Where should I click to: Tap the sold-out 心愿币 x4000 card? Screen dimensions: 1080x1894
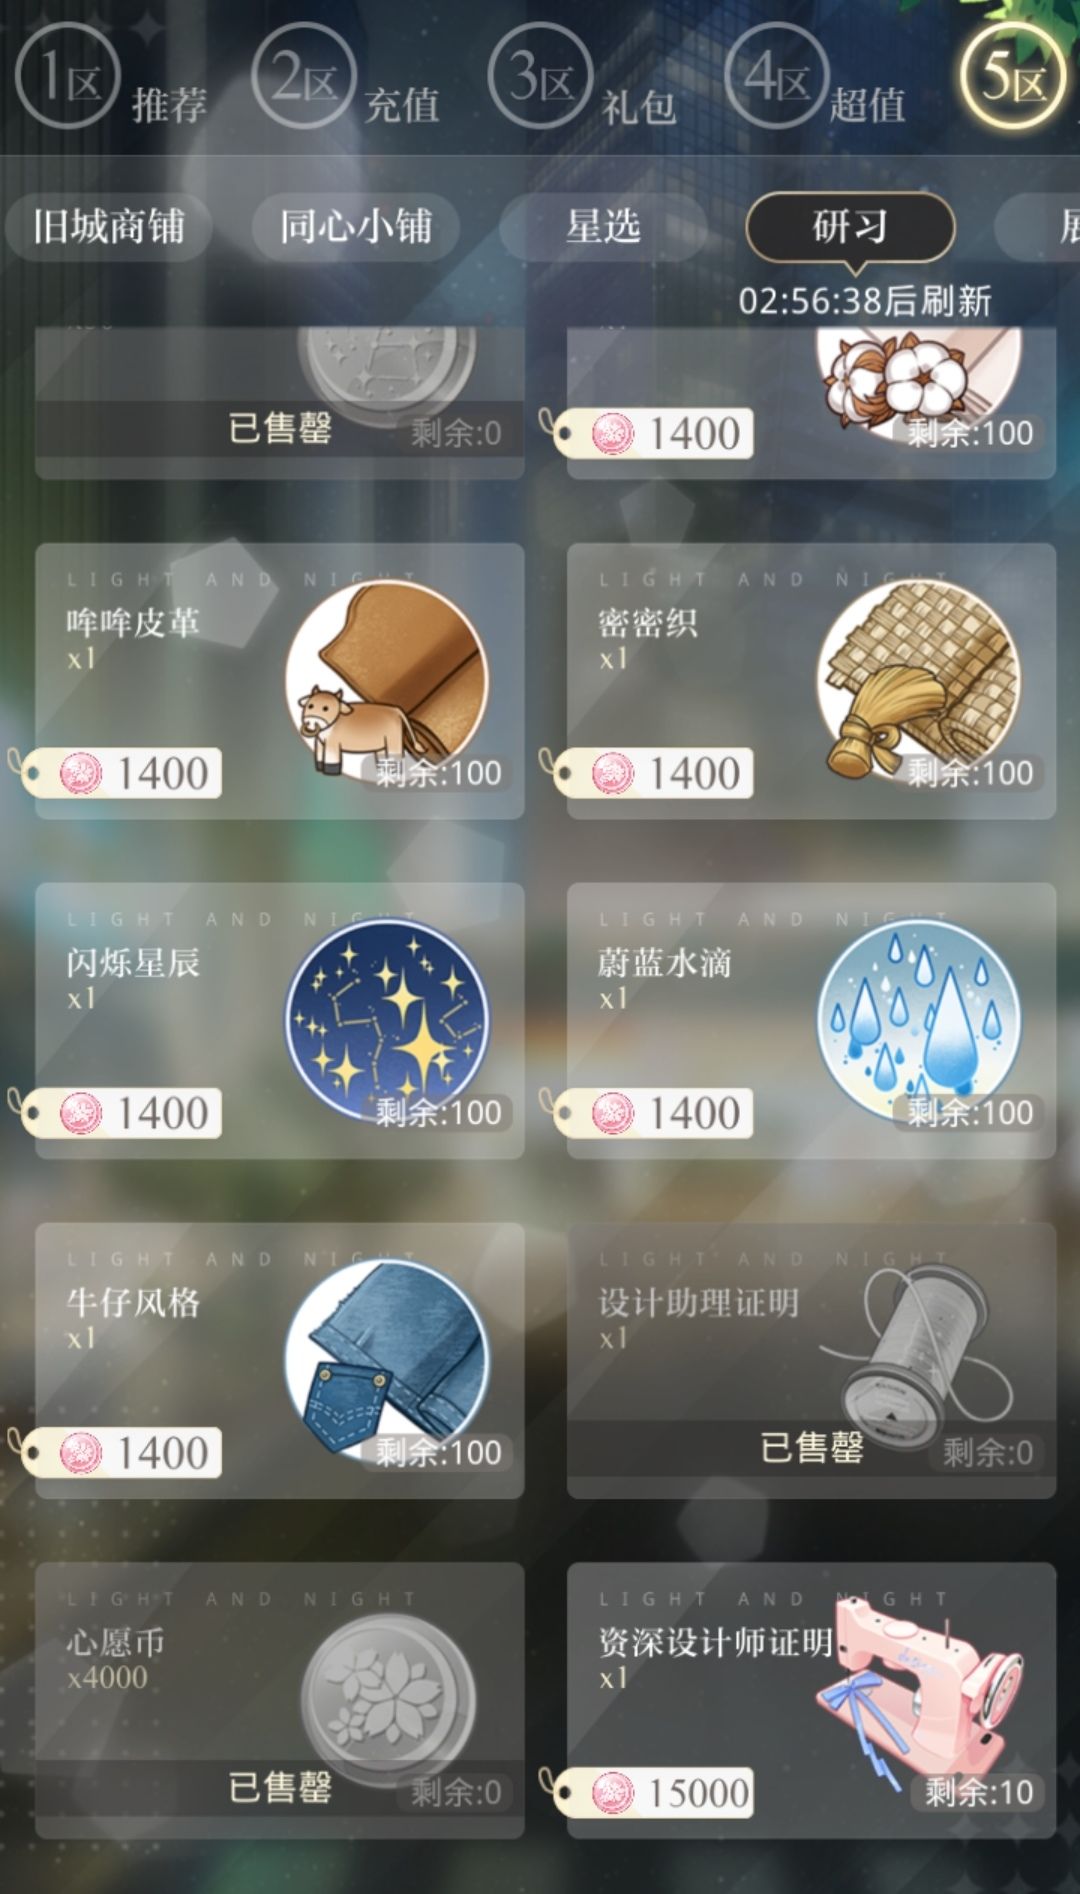(280, 1700)
